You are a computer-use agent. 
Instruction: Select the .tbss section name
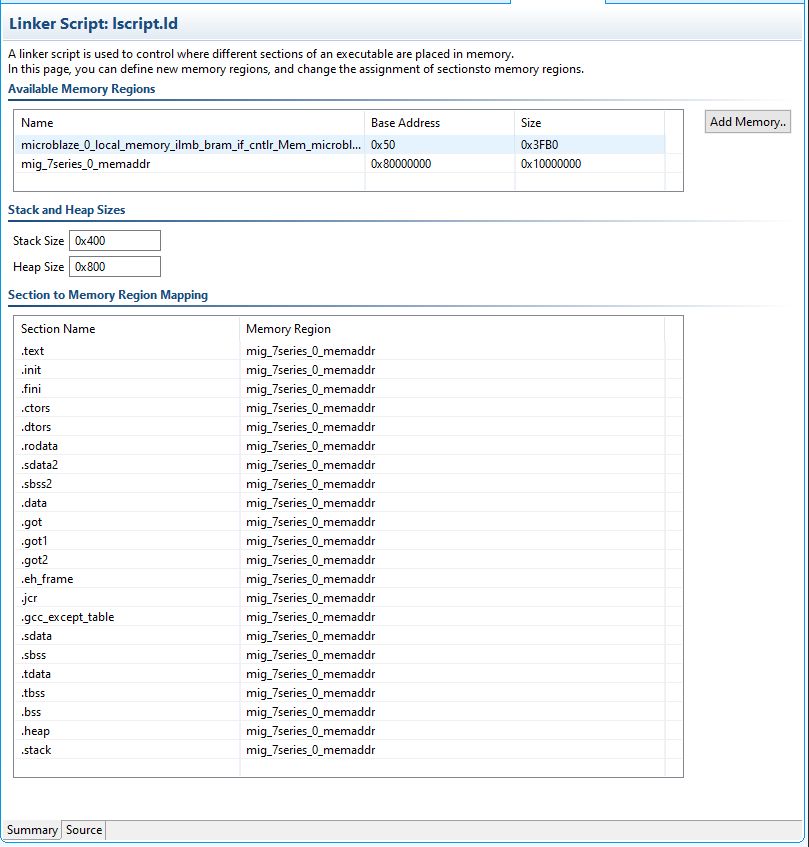pyautogui.click(x=33, y=693)
